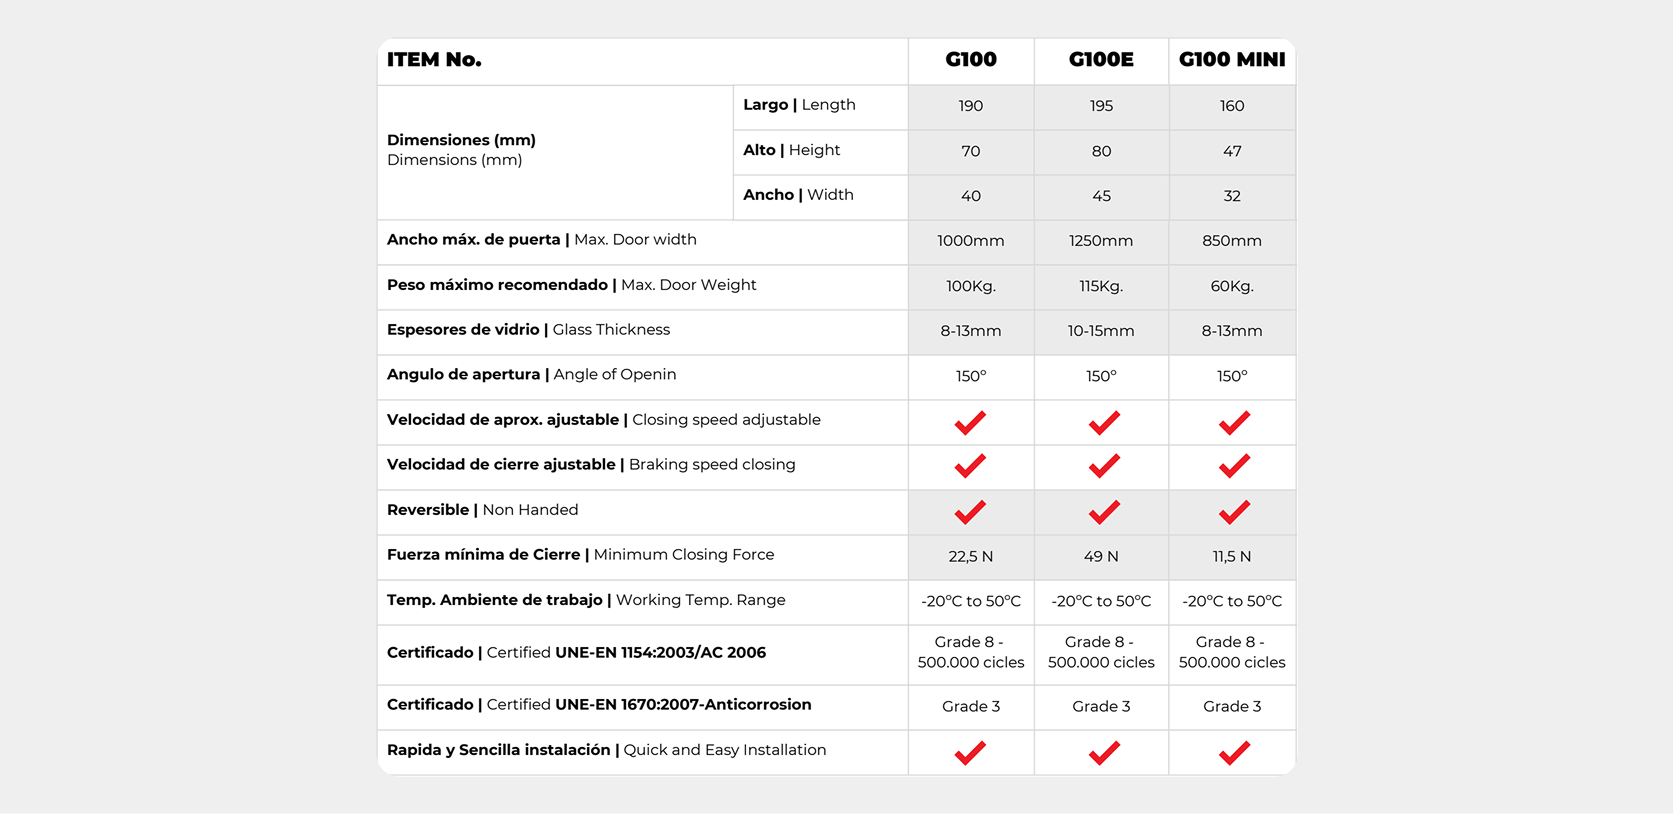Click G100 MINI braking speed closing checkmark
Image resolution: width=1674 pixels, height=814 pixels.
(x=1234, y=466)
